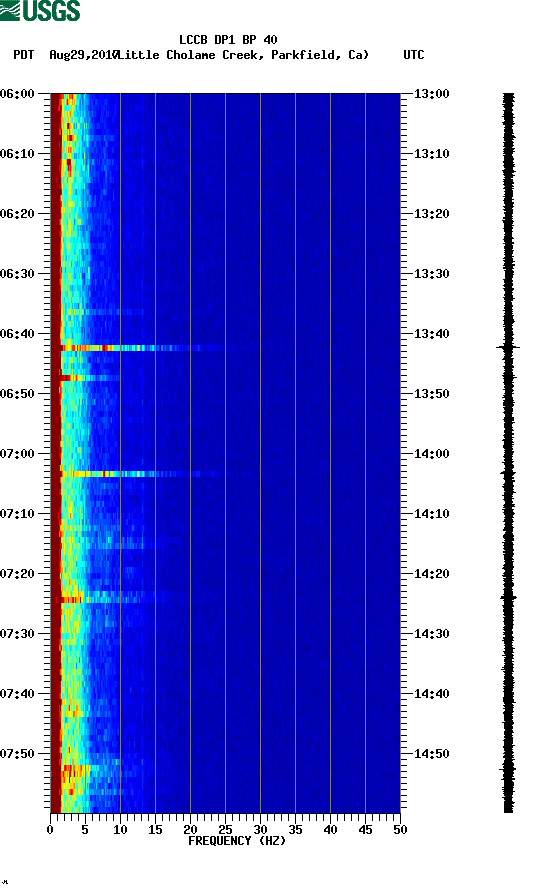Click the 14:30 UTC time label

(x=431, y=634)
